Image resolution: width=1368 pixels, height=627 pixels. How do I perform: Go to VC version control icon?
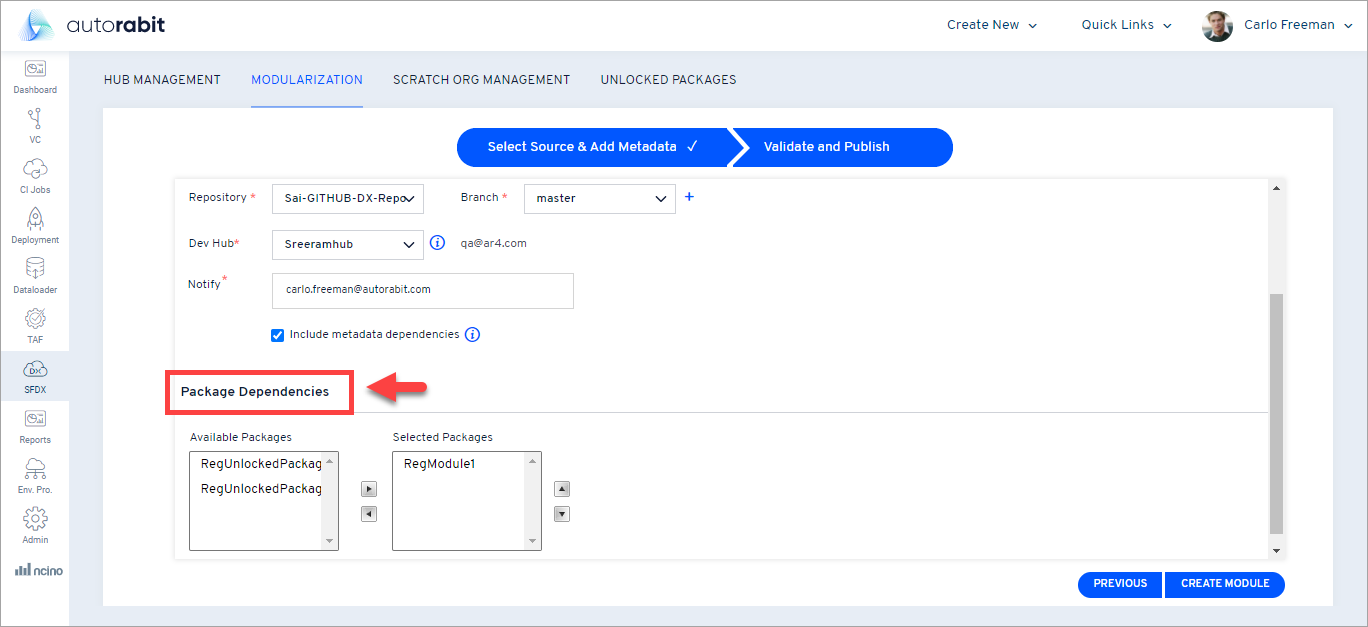[x=35, y=120]
